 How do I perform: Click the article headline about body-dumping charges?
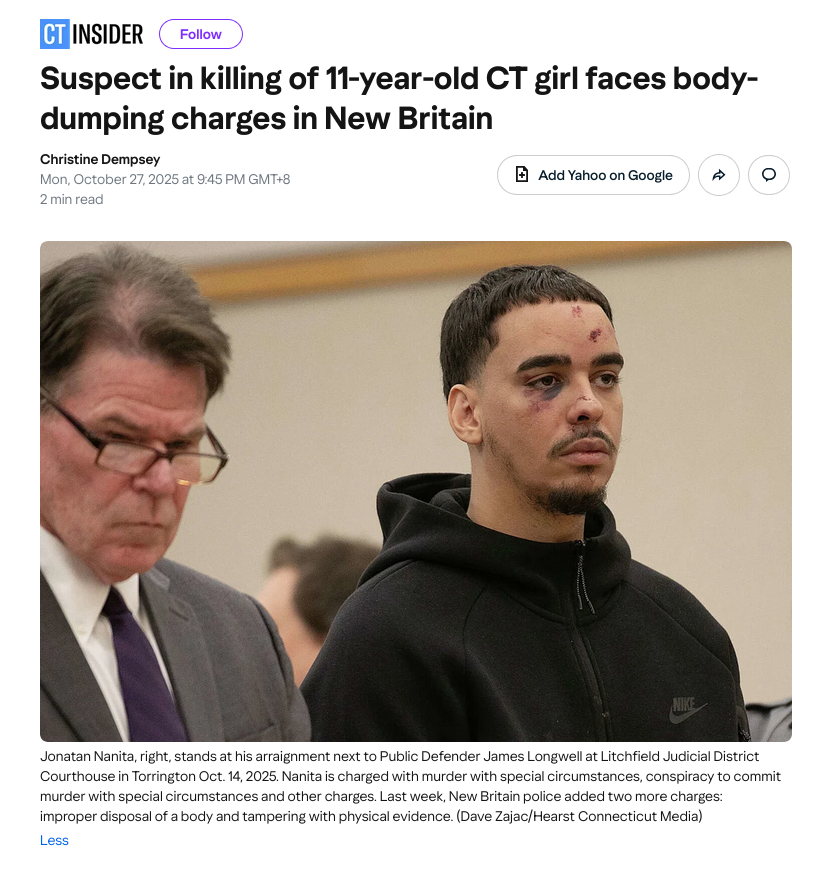398,98
